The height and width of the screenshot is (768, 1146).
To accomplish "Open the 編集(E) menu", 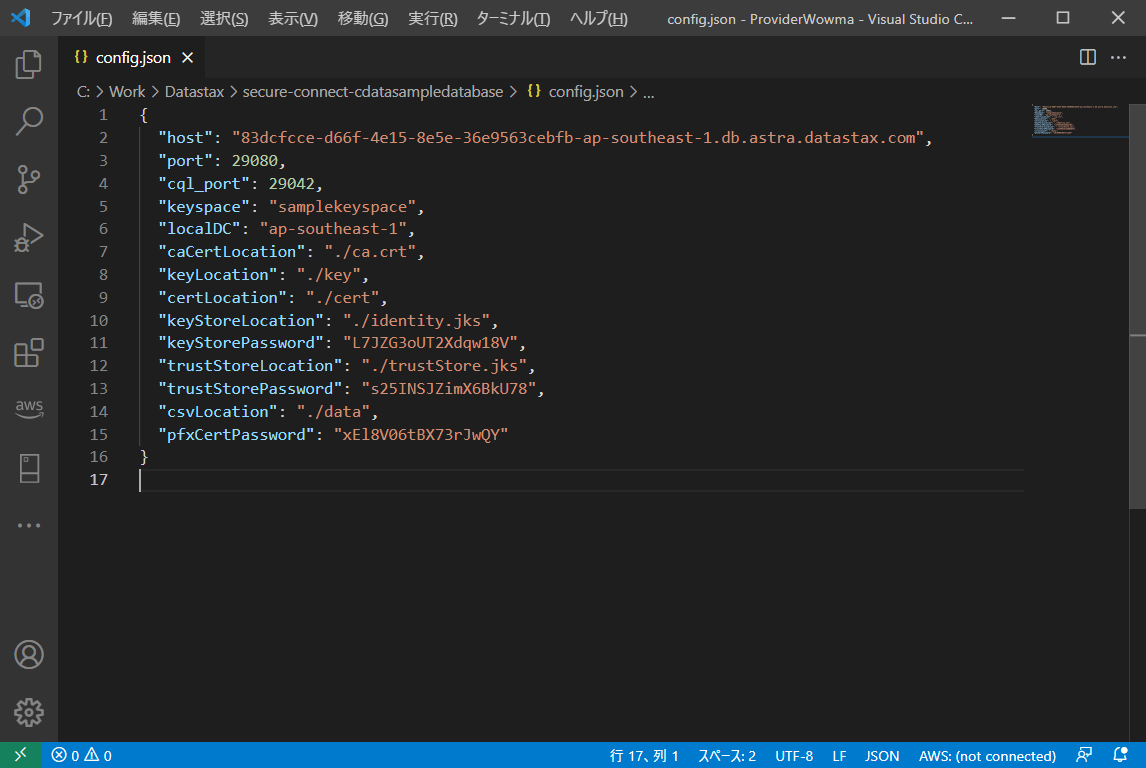I will click(156, 18).
